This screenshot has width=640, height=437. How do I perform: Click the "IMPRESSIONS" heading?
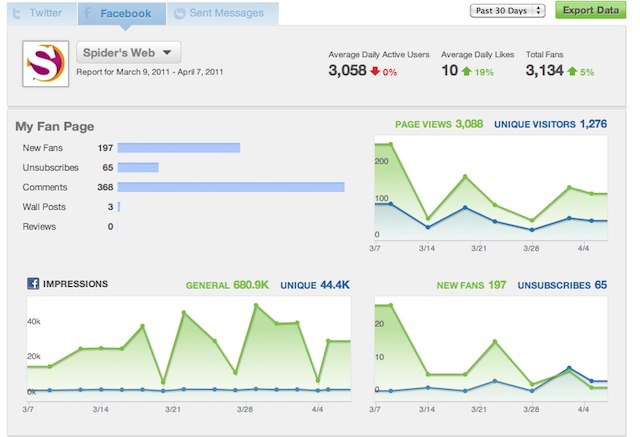[x=76, y=284]
